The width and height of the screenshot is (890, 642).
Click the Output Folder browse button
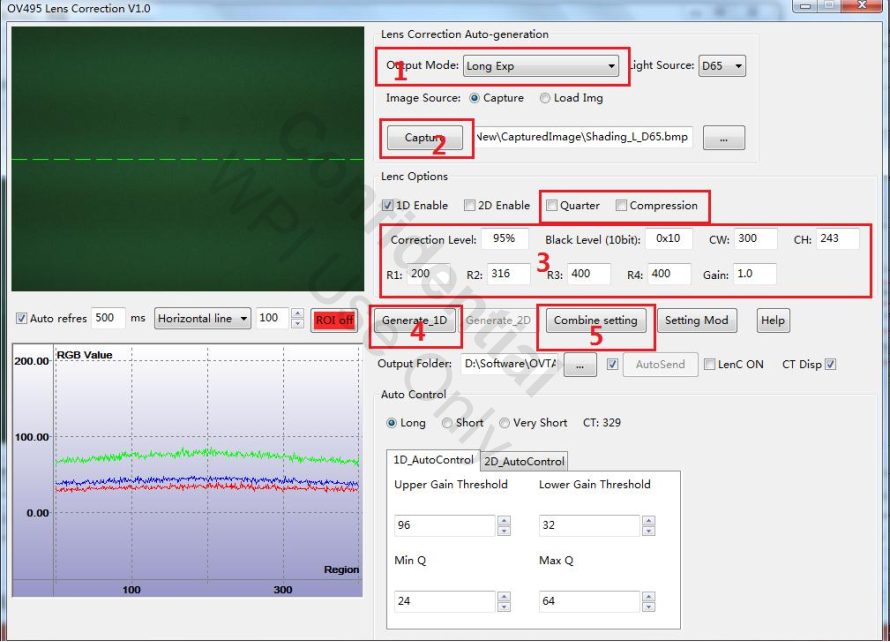point(580,365)
